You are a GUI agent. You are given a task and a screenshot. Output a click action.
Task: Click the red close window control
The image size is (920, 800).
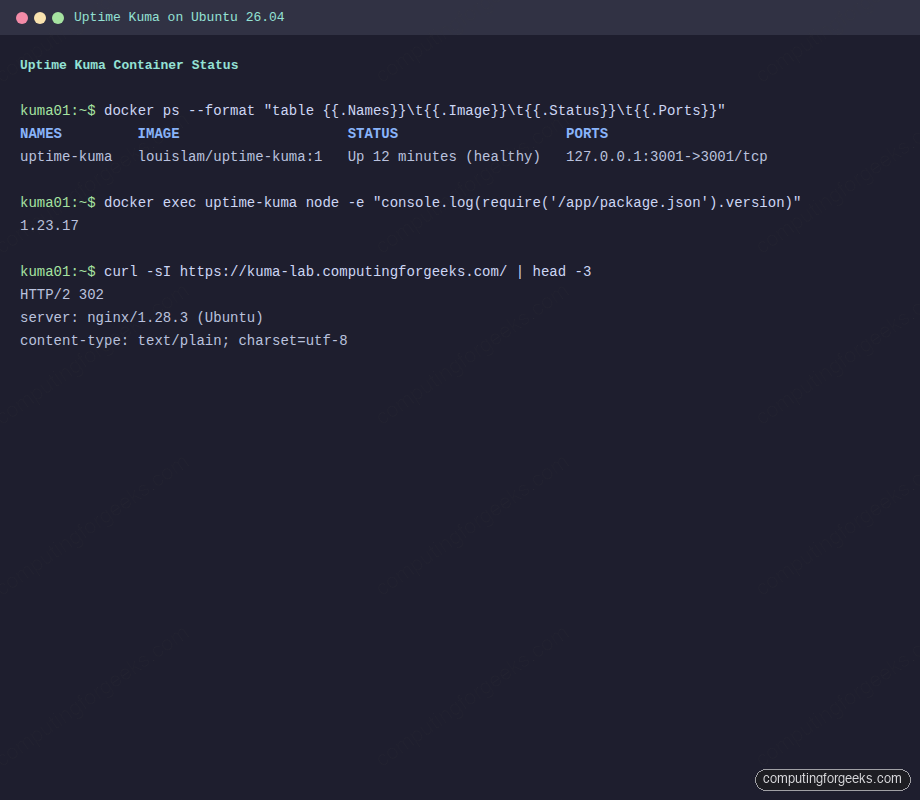21,17
